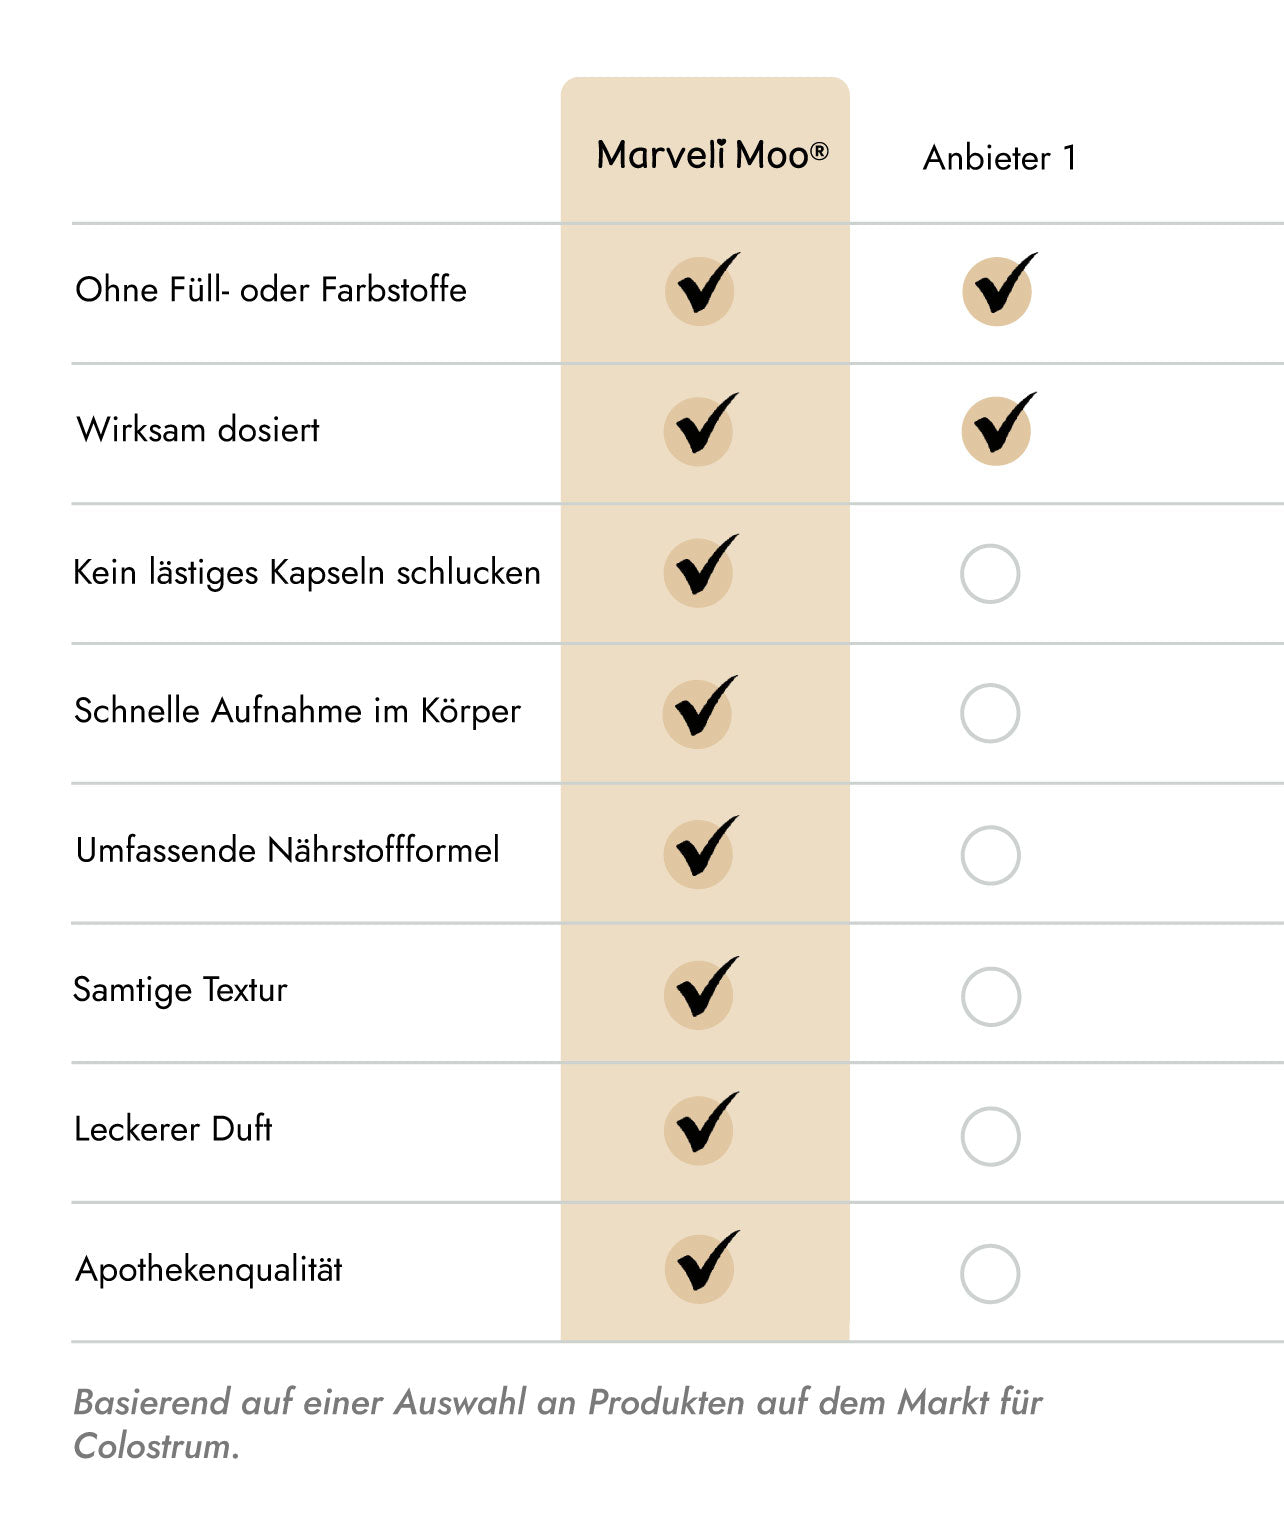Click Marveli Moo checkmark for Wirksam dosiert
Image resolution: width=1284 pixels, height=1513 pixels.
701,429
